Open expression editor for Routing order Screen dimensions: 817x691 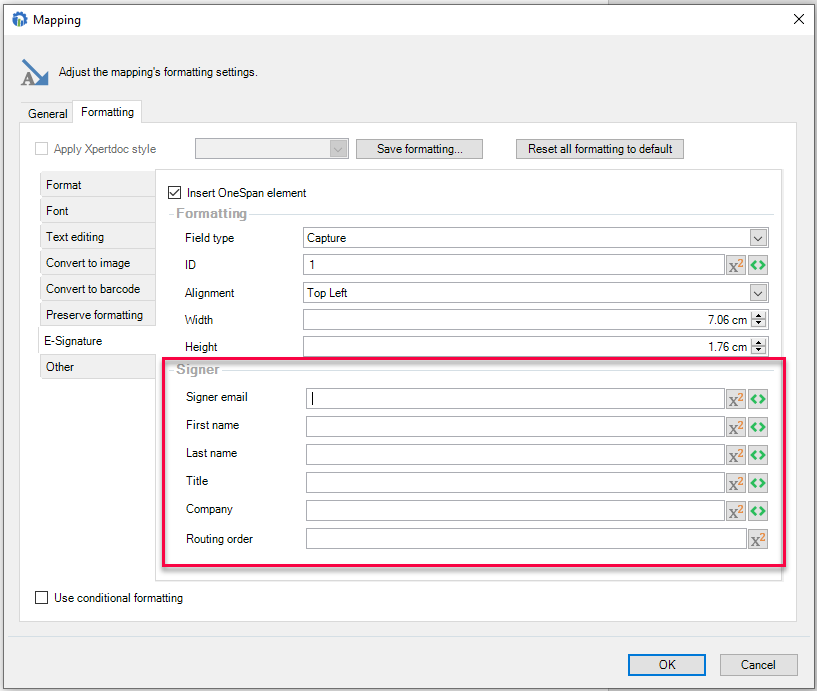tap(758, 539)
